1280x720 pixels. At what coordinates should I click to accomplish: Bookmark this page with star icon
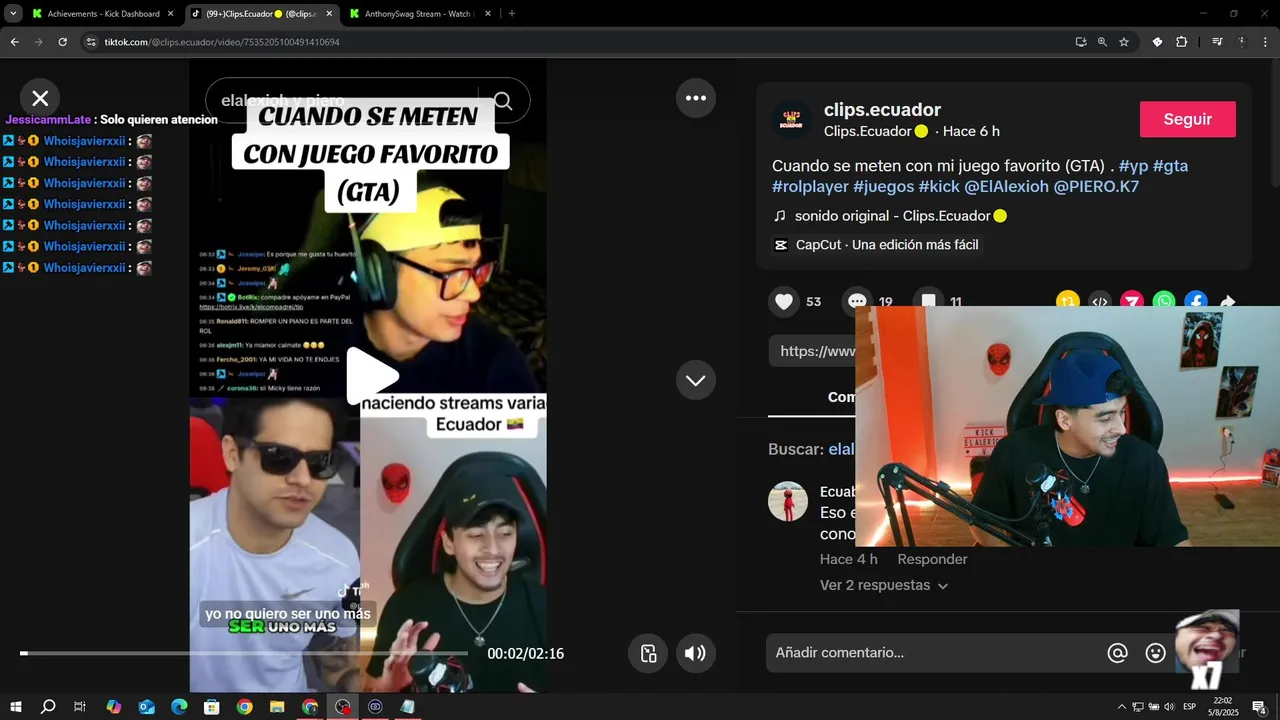[x=1124, y=42]
